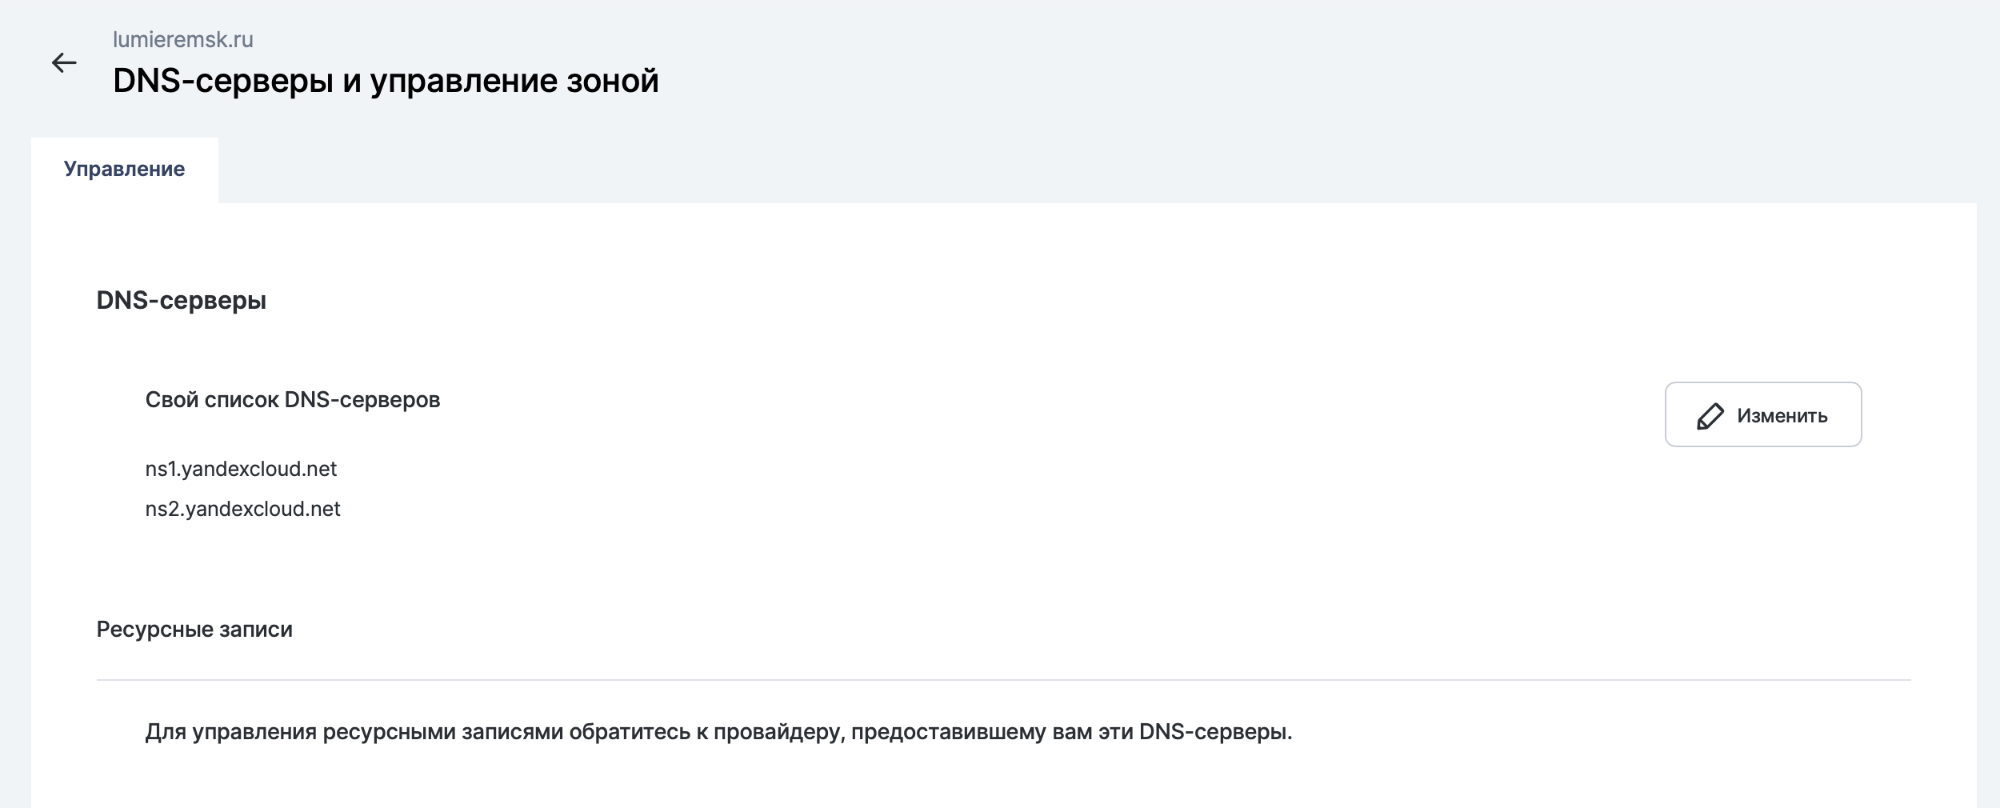Screen dimensions: 2000x808
Task: Click the lumieremsk.ru domain breadcrumb
Action: point(183,40)
